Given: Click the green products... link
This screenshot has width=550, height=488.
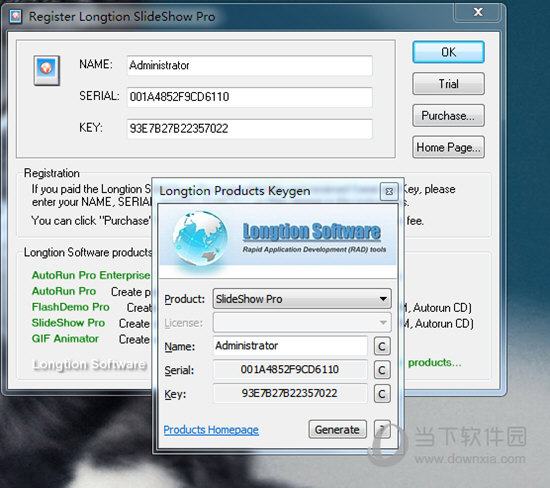Looking at the screenshot, I should click(x=435, y=362).
